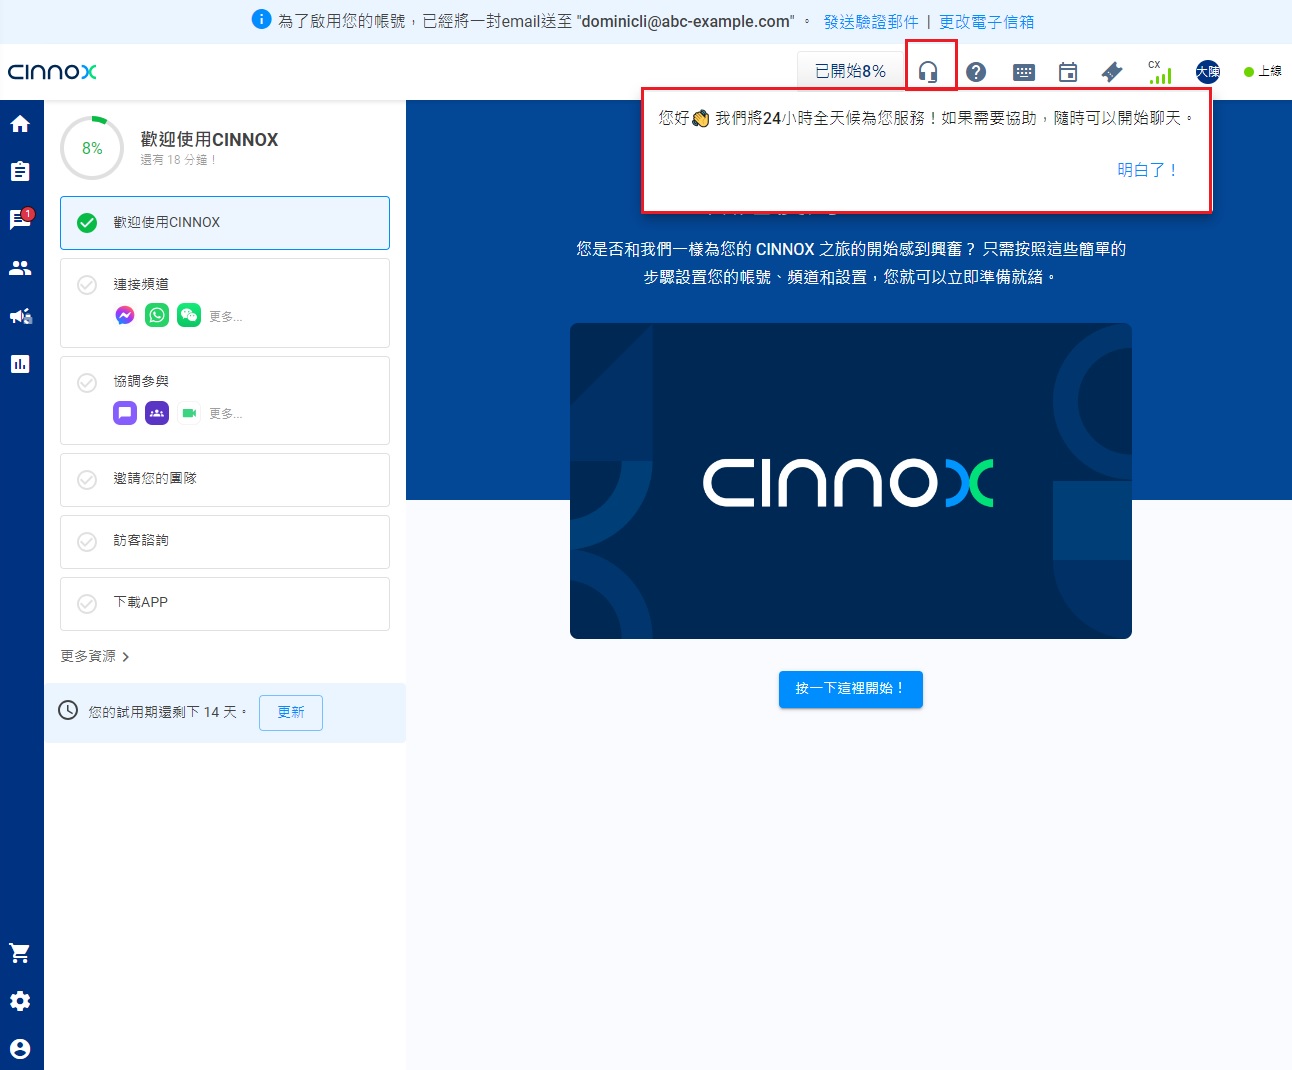1292x1070 pixels.
Task: Open chat messages with unread badge
Action: click(20, 219)
